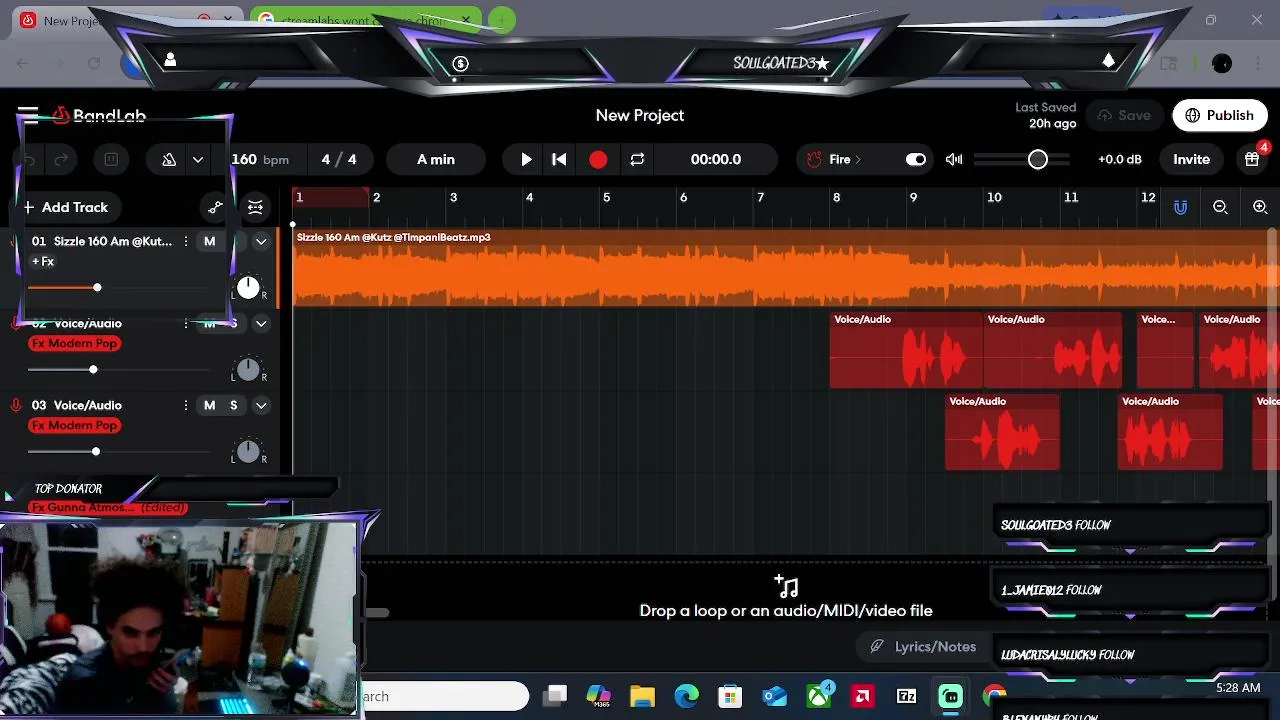Viewport: 1280px width, 720px height.
Task: Click the Invite button
Action: coord(1191,159)
